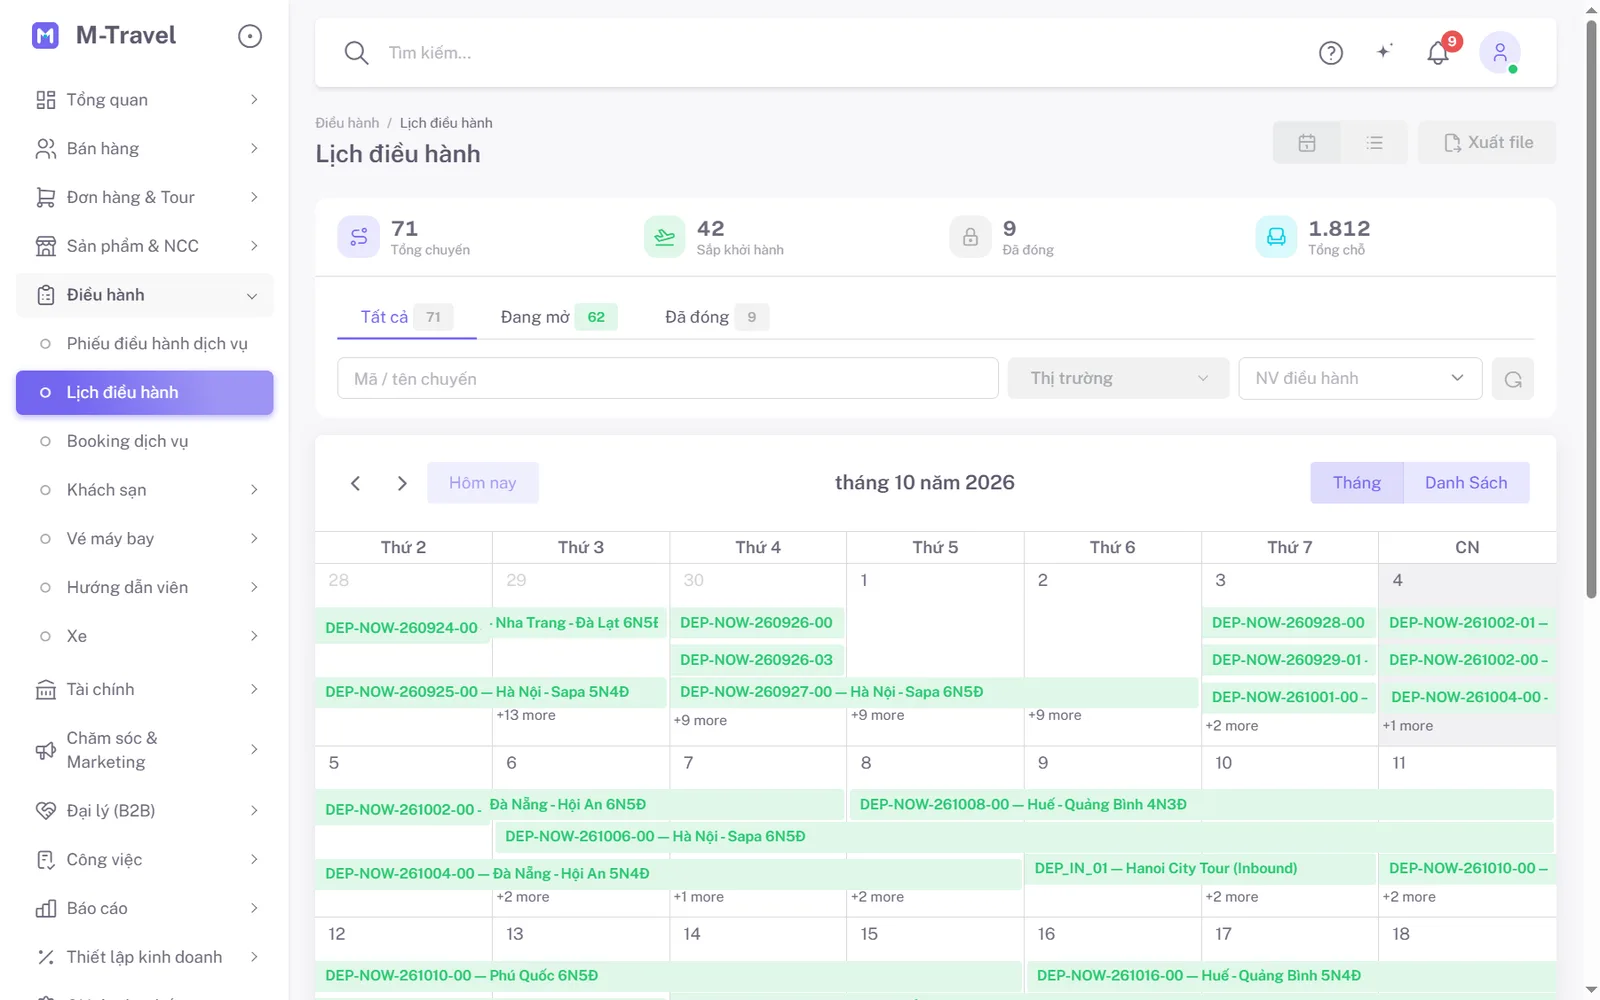This screenshot has height=1000, width=1600.
Task: Click the search magnifier icon
Action: click(356, 53)
